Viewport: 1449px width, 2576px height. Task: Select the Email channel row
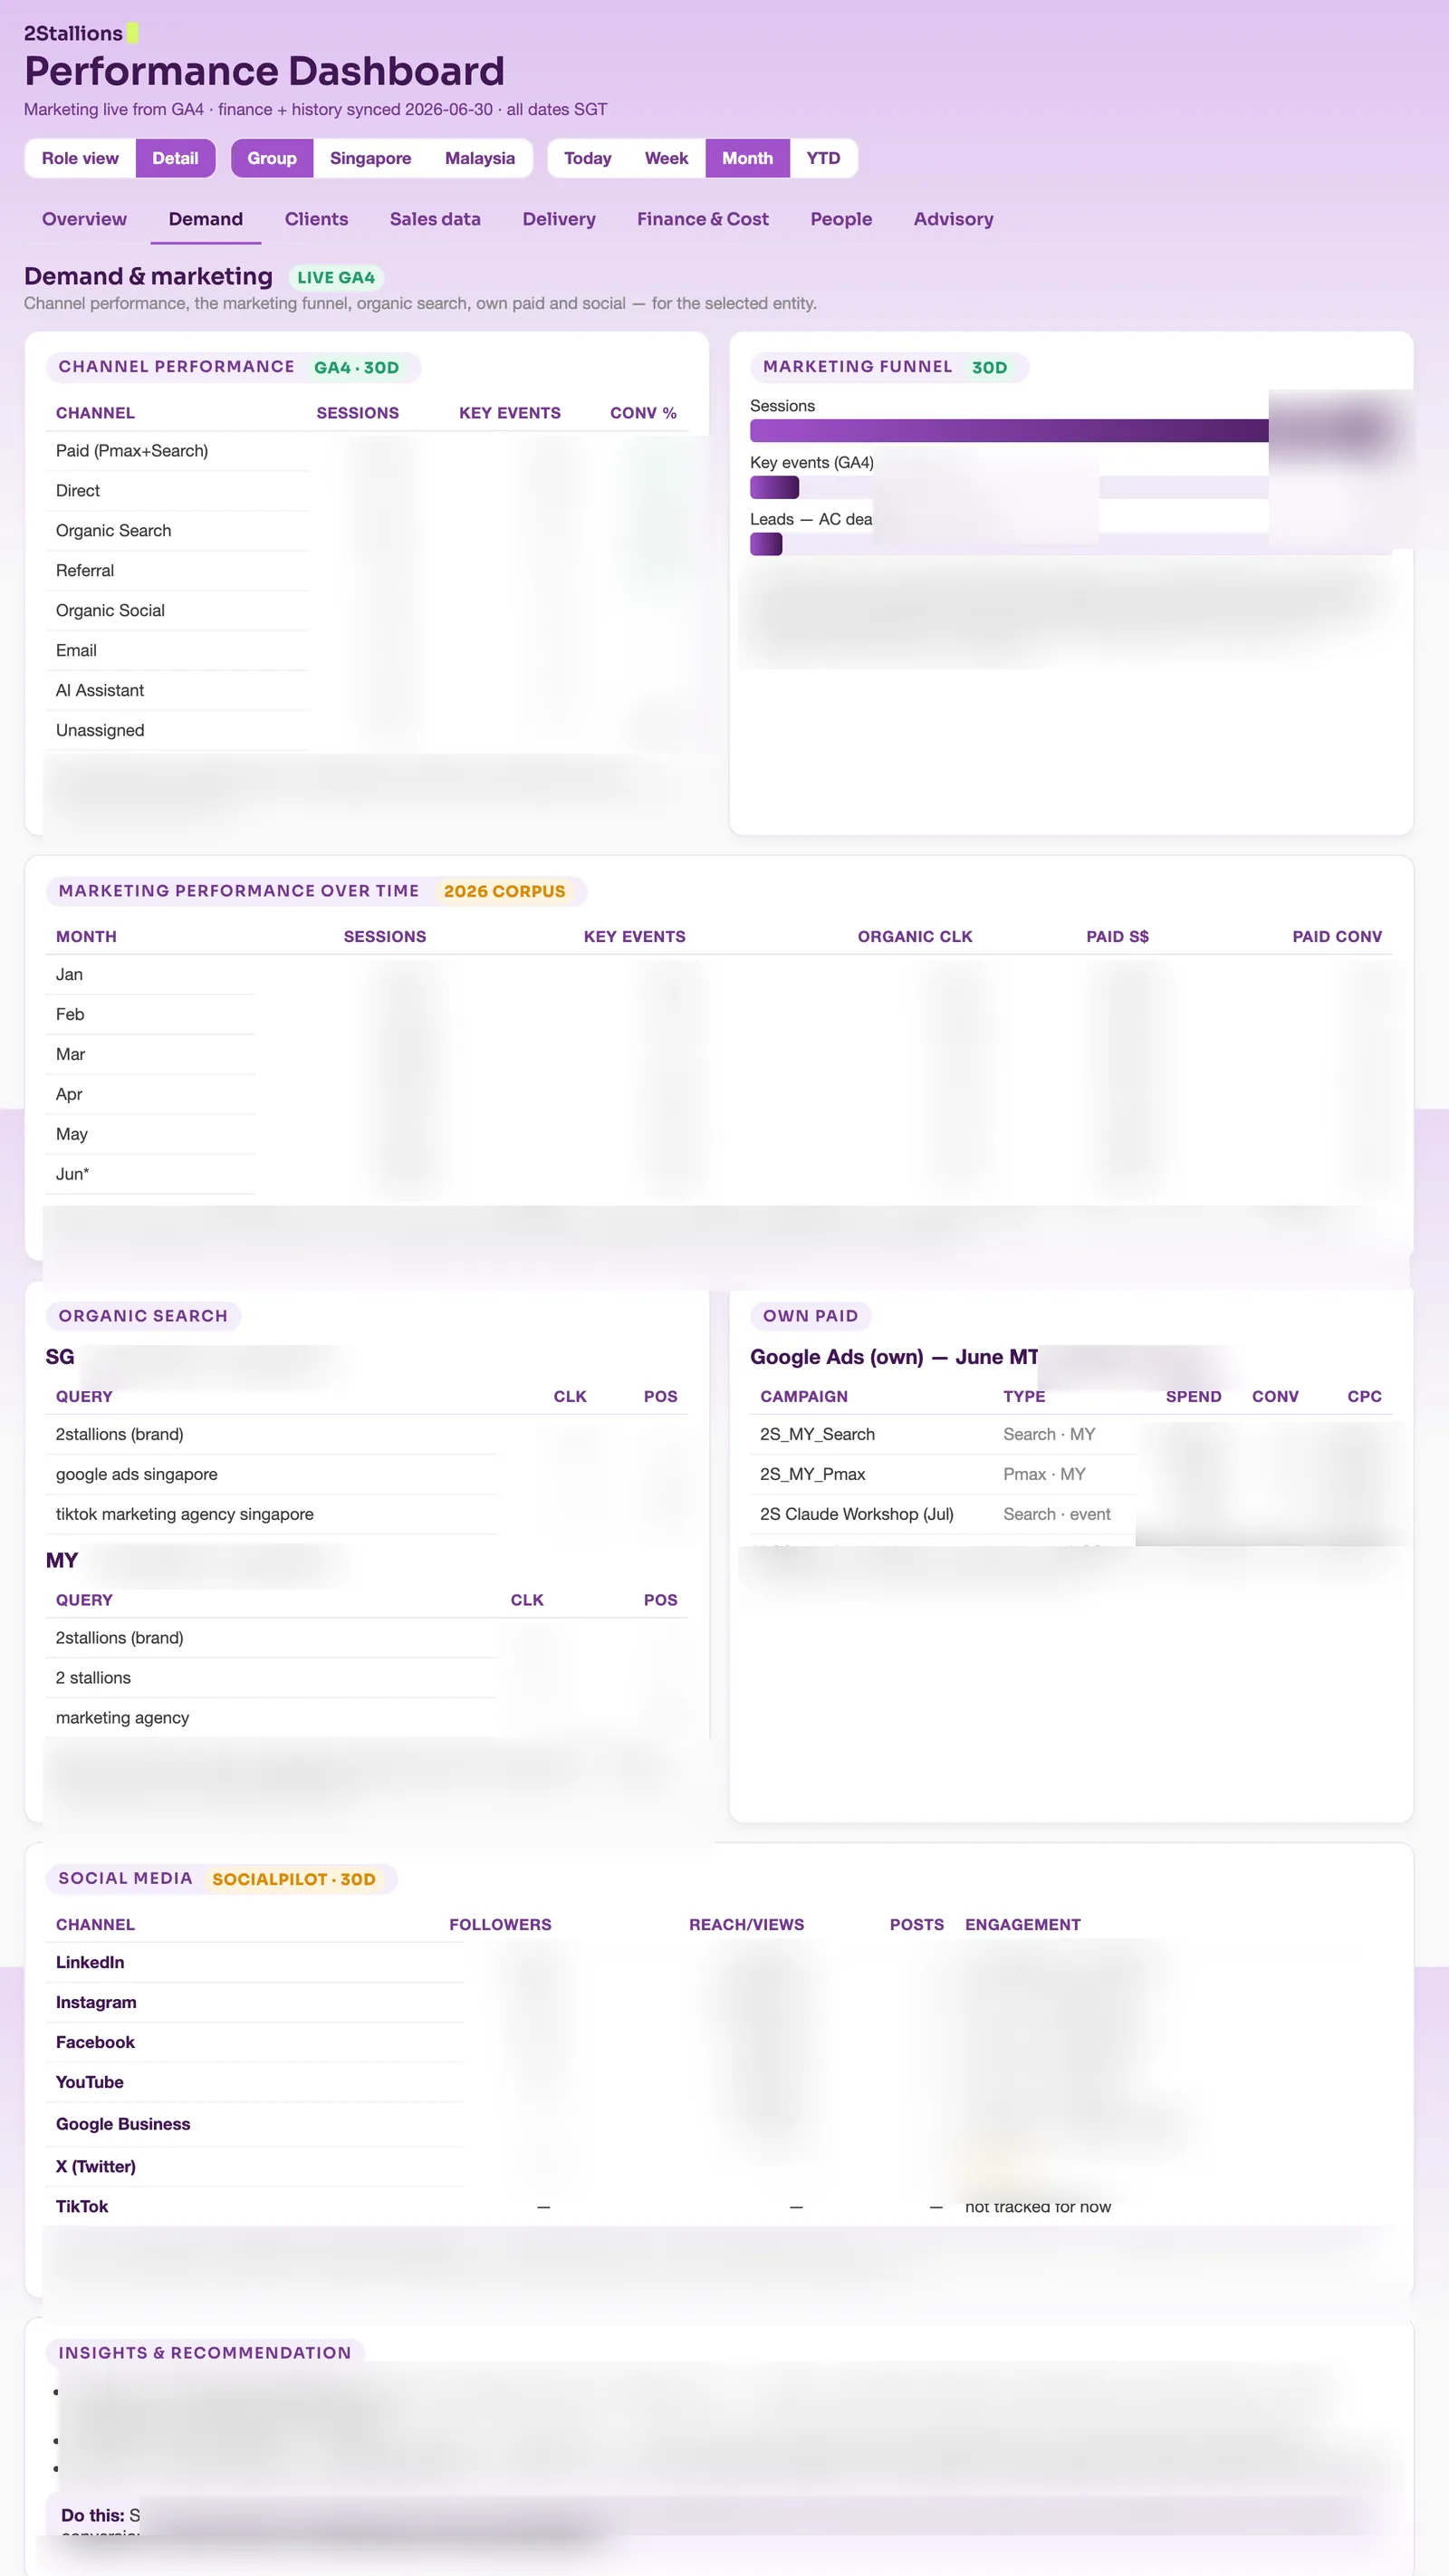367,651
